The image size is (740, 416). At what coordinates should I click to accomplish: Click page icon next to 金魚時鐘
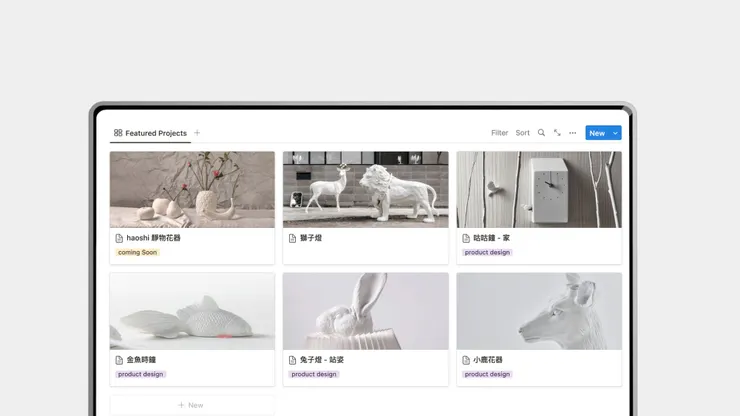click(119, 360)
